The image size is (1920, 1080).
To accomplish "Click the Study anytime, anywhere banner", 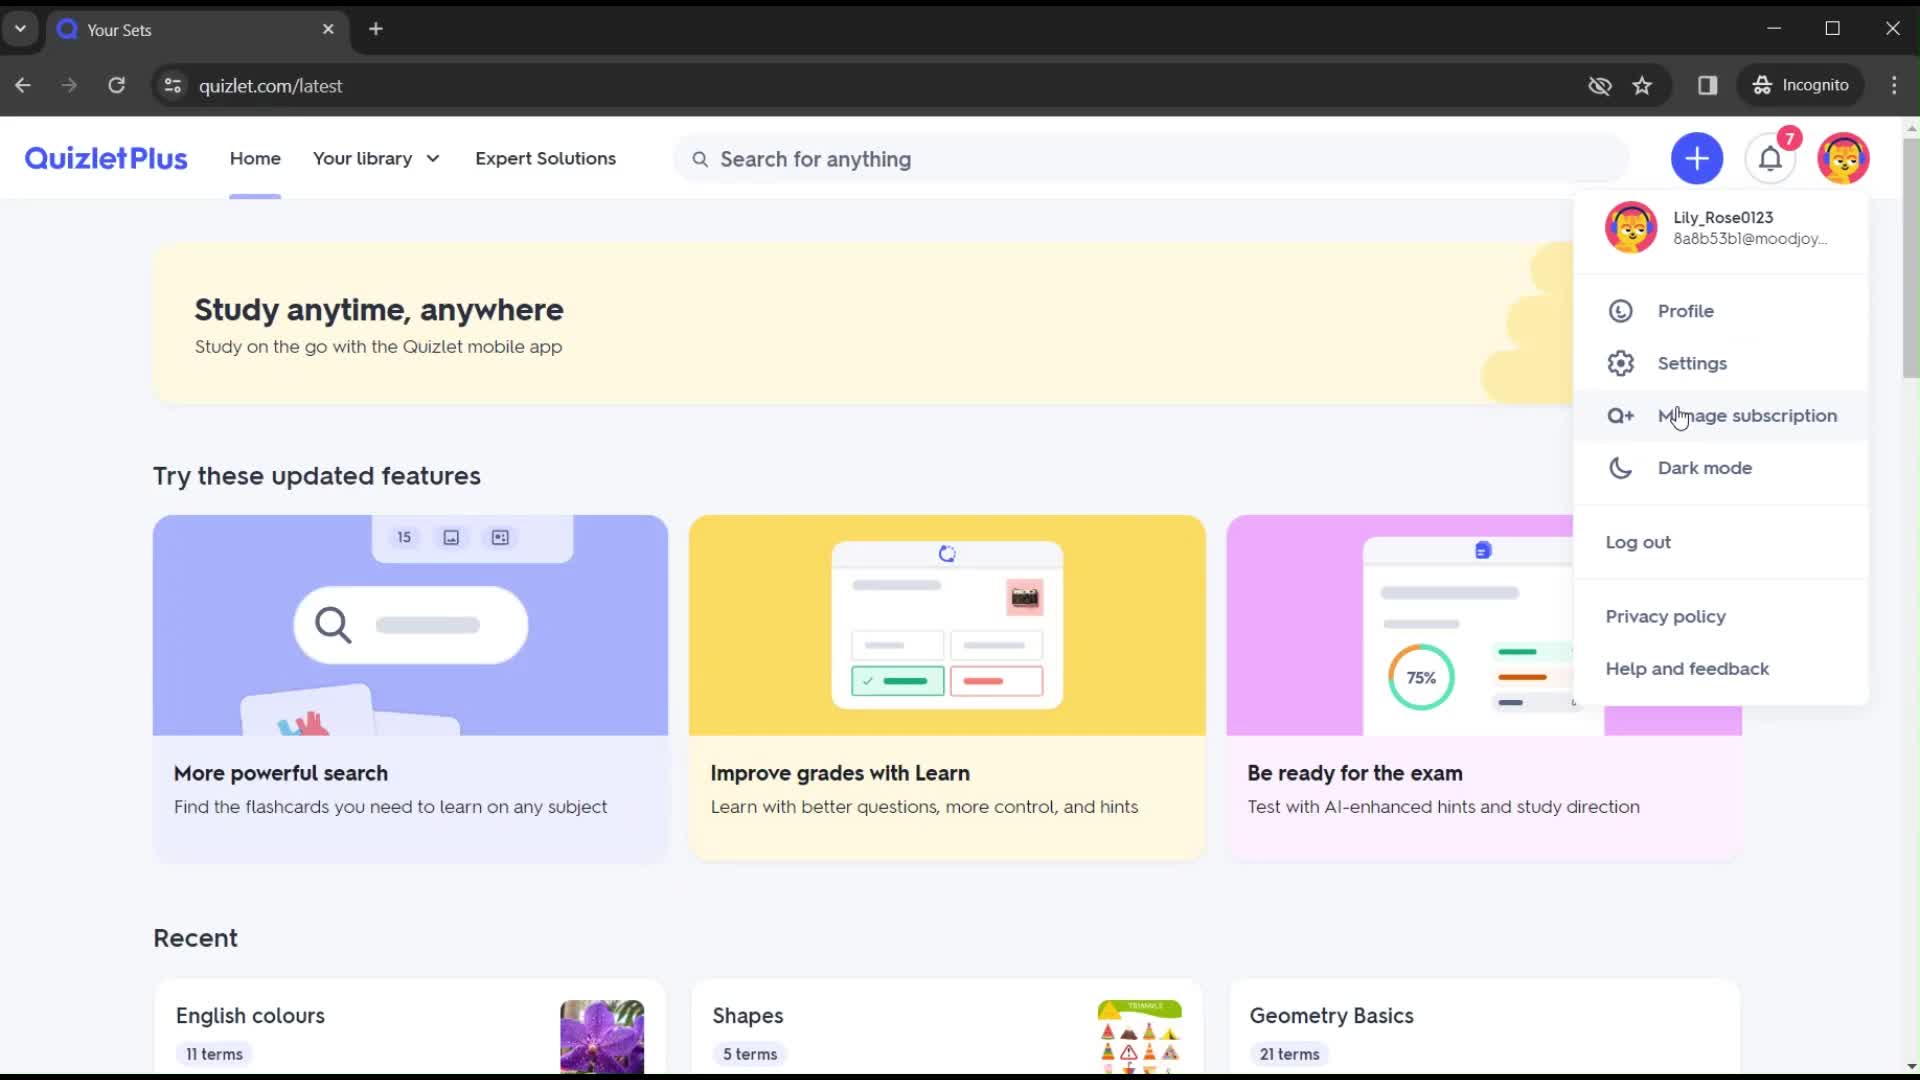I will point(862,323).
